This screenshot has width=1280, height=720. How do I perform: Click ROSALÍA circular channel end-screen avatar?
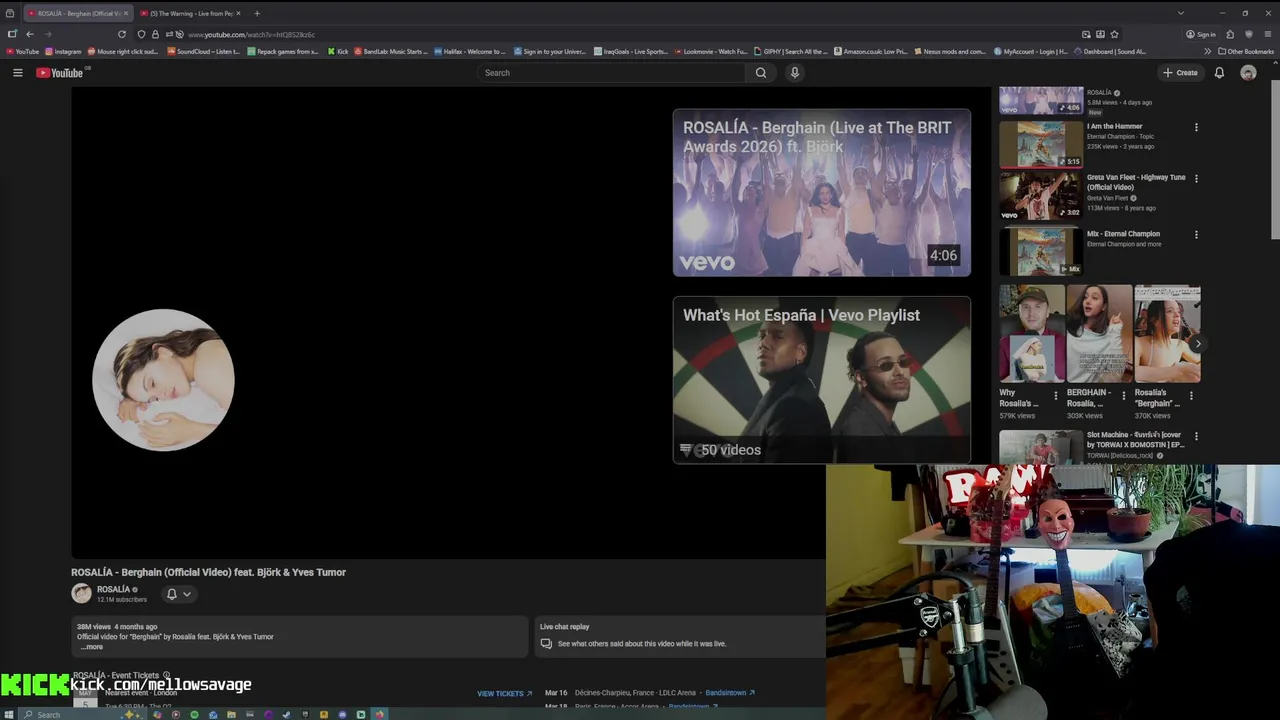click(x=163, y=380)
